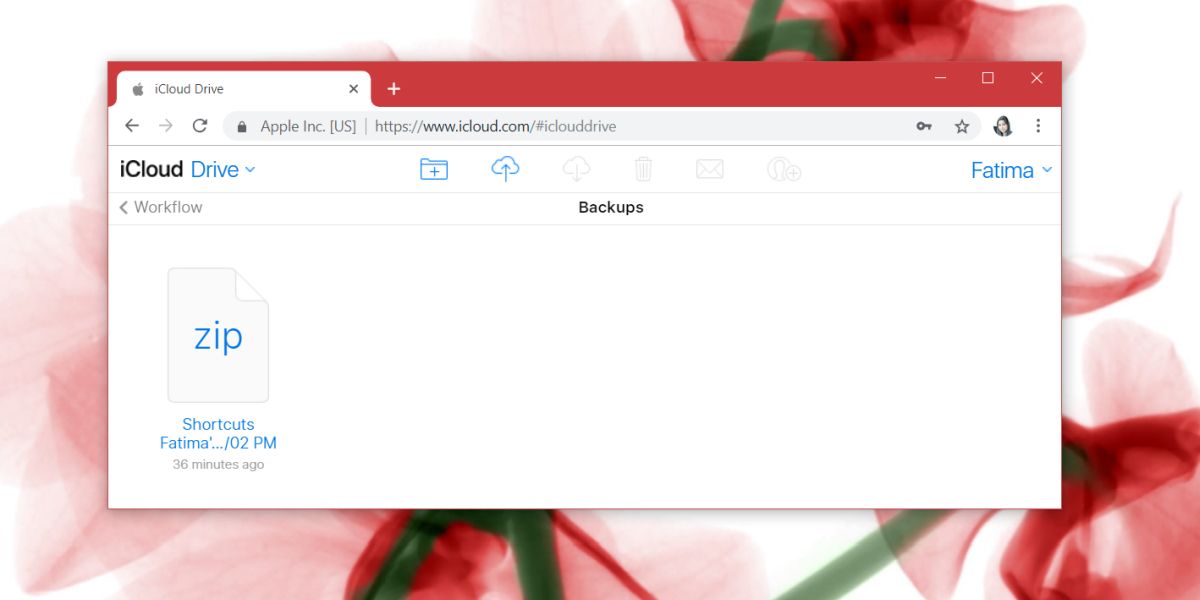Maximize the Chrome window
The image size is (1200, 600).
988,78
